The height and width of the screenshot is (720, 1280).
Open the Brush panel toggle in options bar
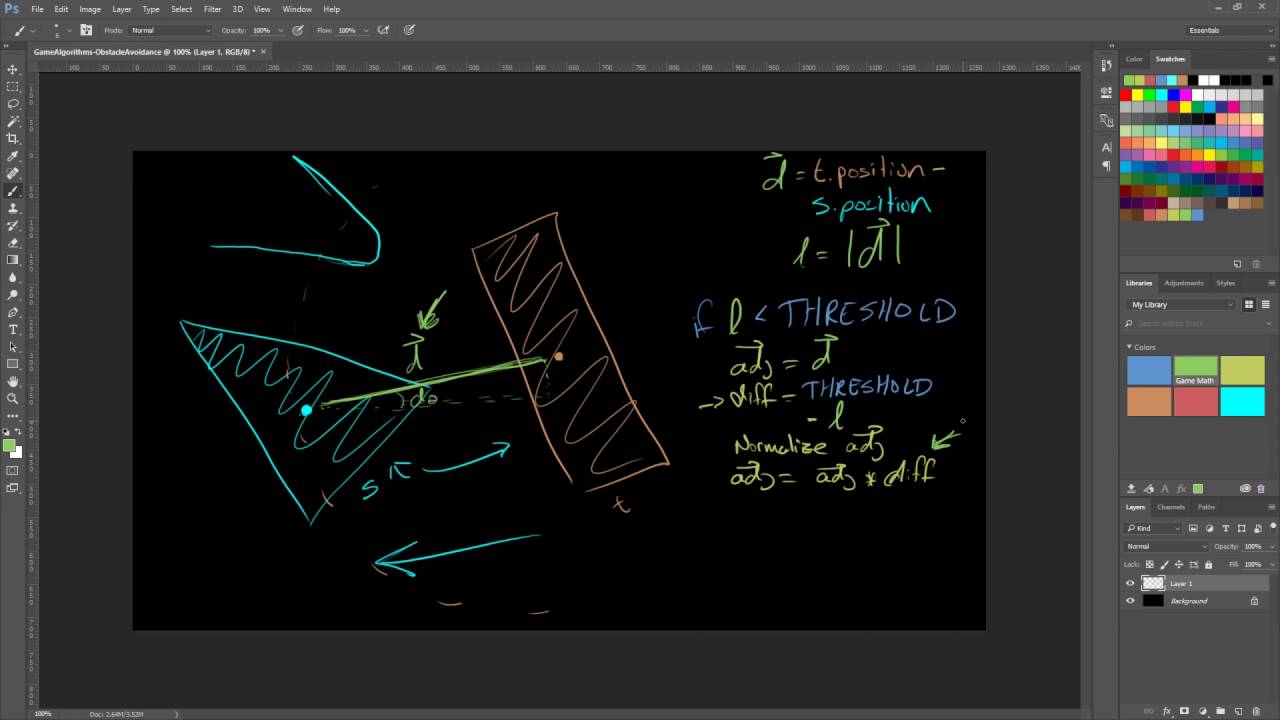tap(86, 30)
